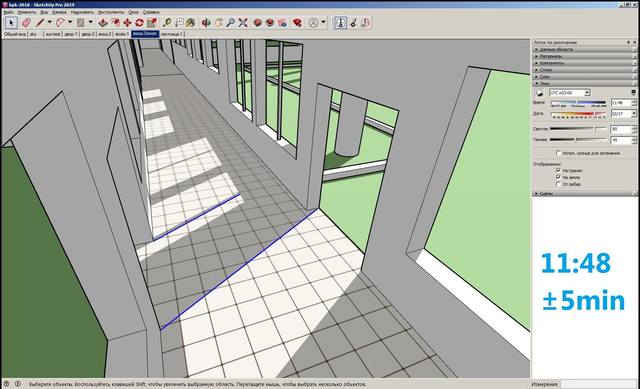This screenshot has height=389, width=640.
Task: Expand the Слои panel
Action: (x=585, y=77)
